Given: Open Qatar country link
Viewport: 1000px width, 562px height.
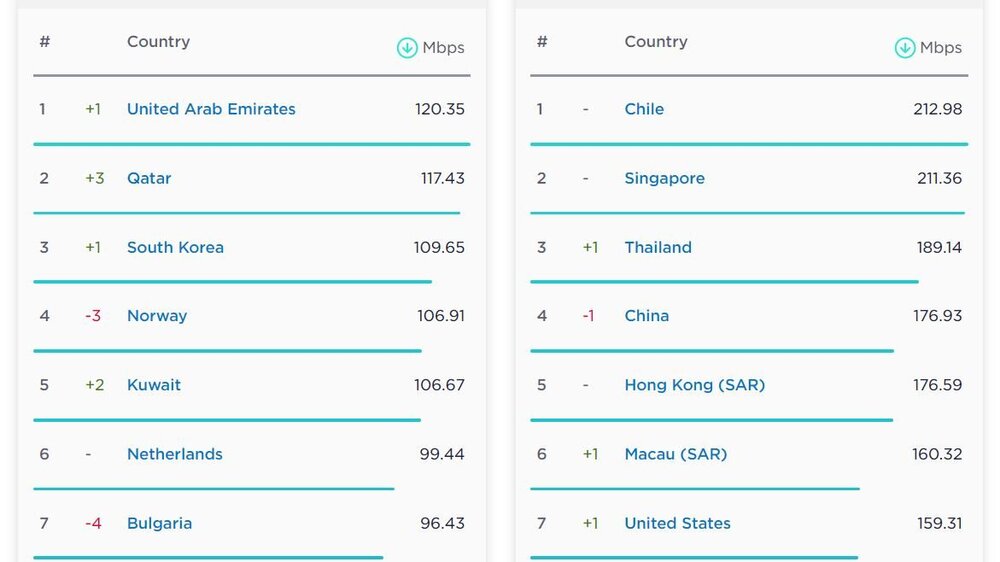Looking at the screenshot, I should click(149, 178).
